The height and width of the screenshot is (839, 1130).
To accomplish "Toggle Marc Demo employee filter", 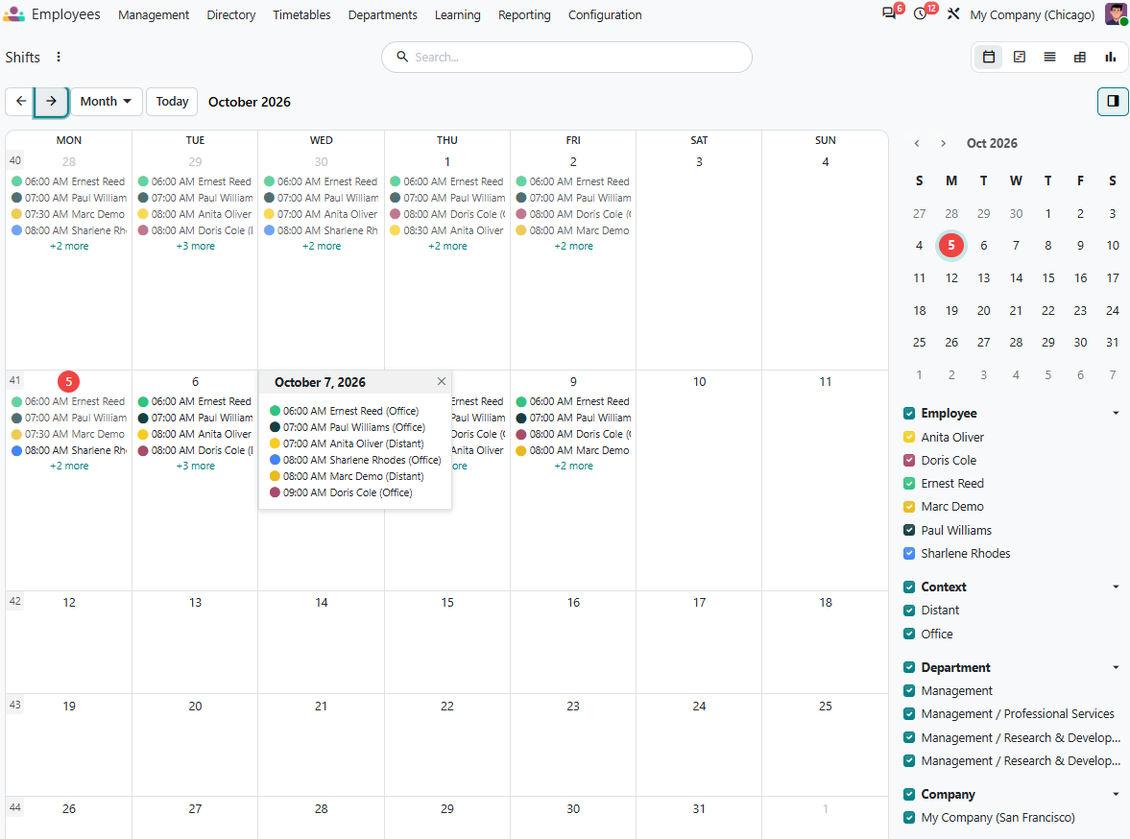I will [909, 507].
